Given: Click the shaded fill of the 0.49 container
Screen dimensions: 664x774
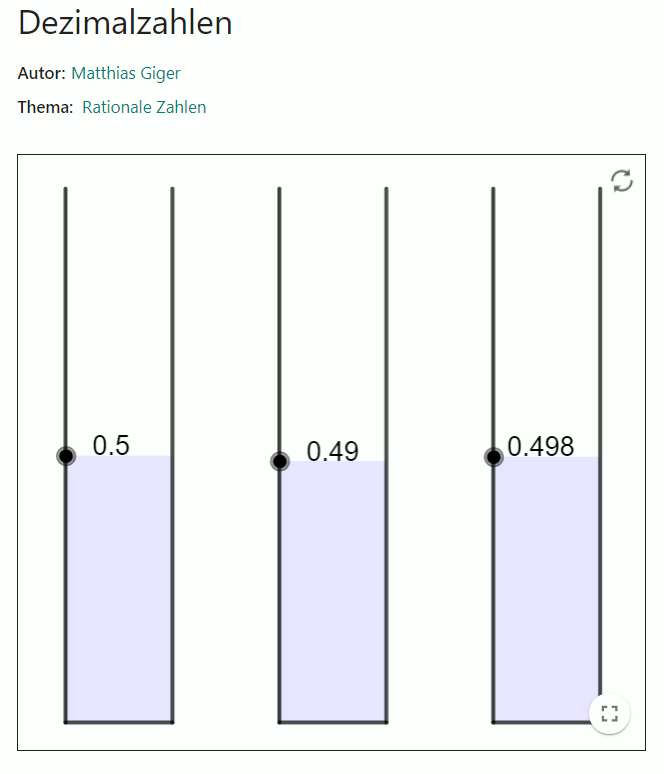Looking at the screenshot, I should point(333,590).
